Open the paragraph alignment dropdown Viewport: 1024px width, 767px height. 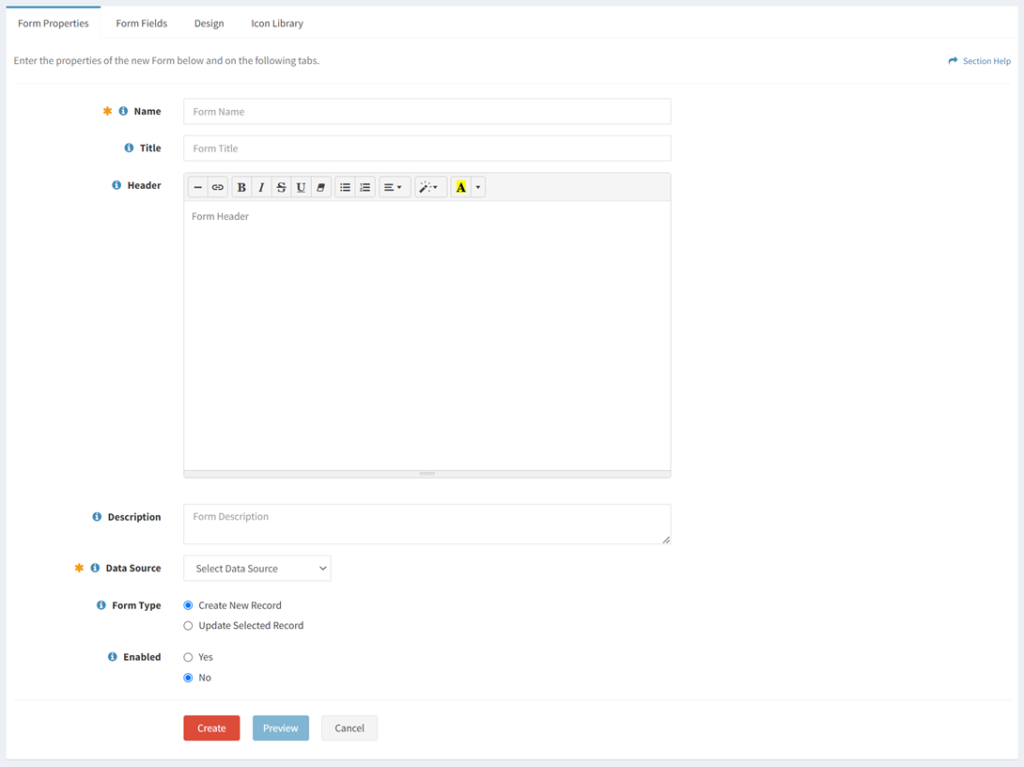393,187
